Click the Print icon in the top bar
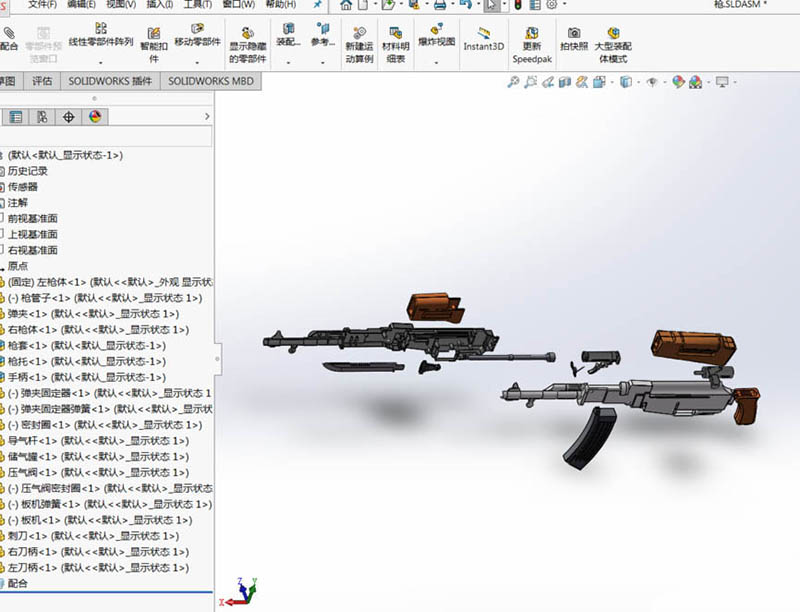 (440, 5)
